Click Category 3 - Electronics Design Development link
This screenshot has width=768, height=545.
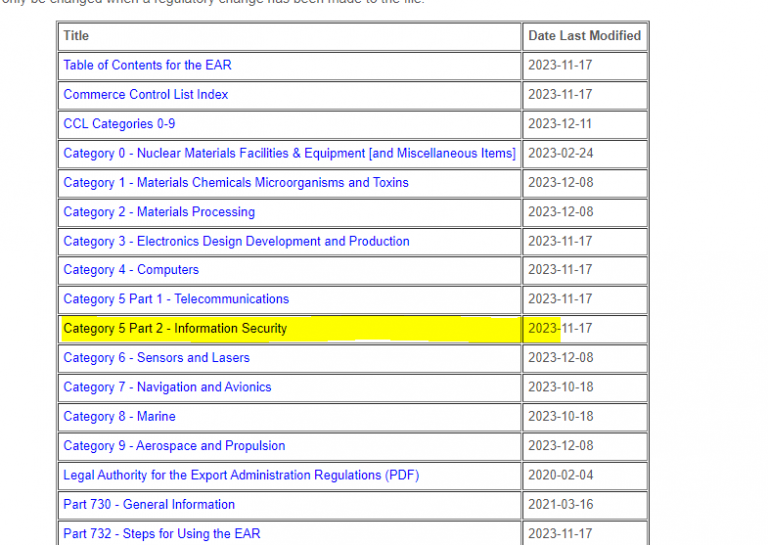pos(236,241)
